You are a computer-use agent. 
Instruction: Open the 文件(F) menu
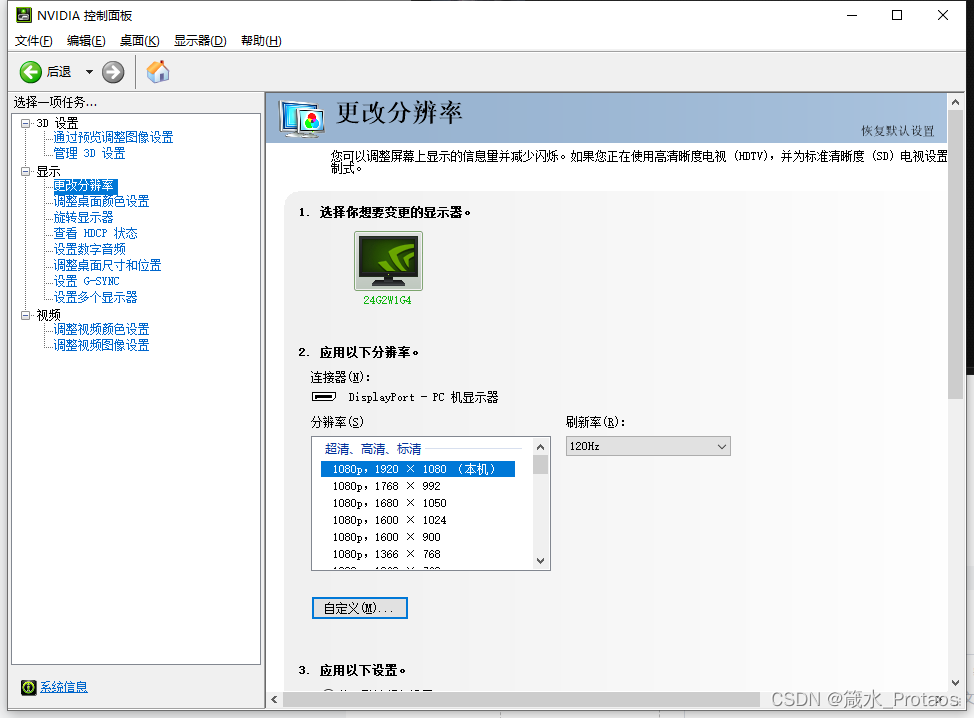[x=34, y=41]
